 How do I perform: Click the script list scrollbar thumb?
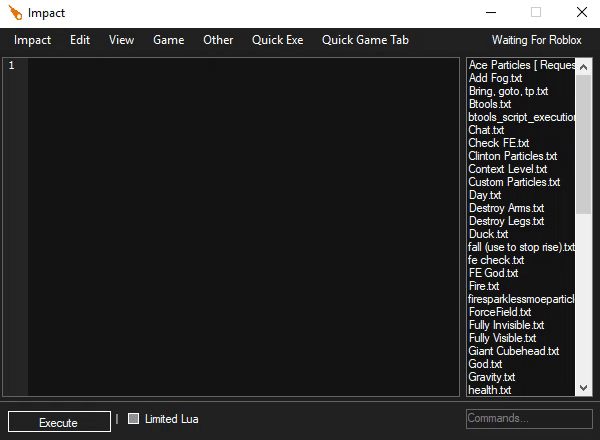coord(584,144)
